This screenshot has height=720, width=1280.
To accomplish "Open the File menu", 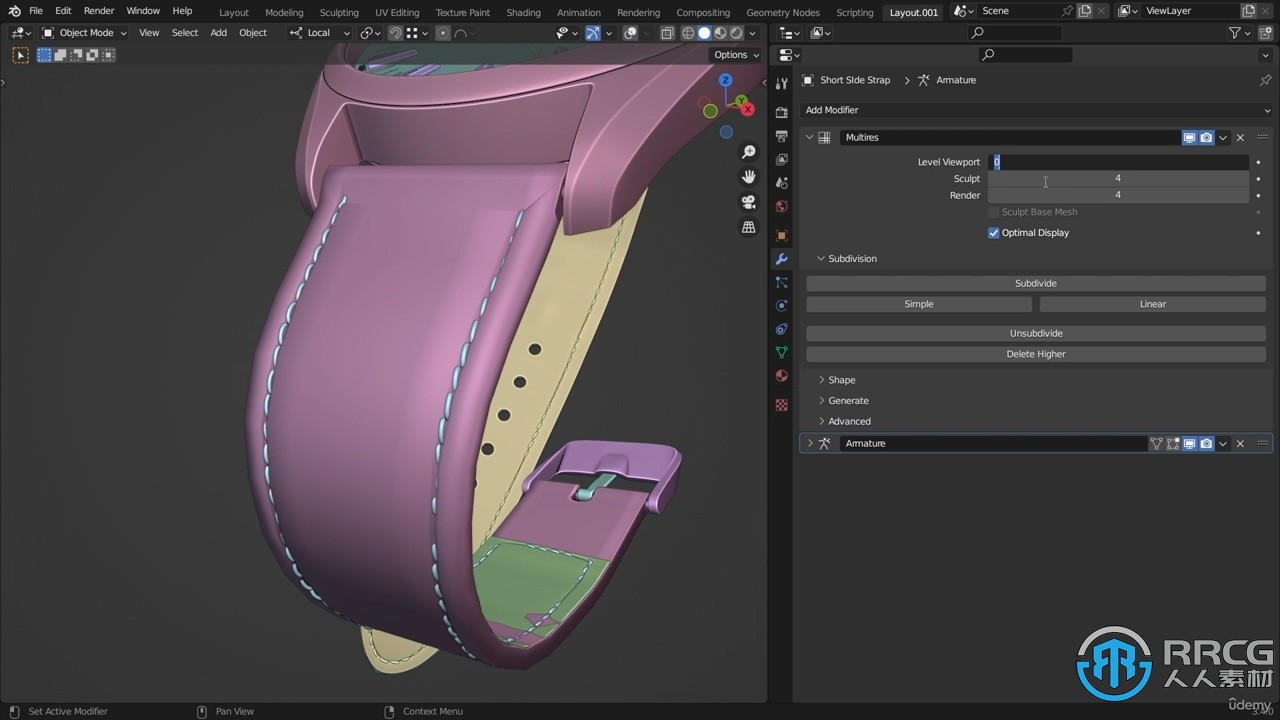I will (36, 11).
